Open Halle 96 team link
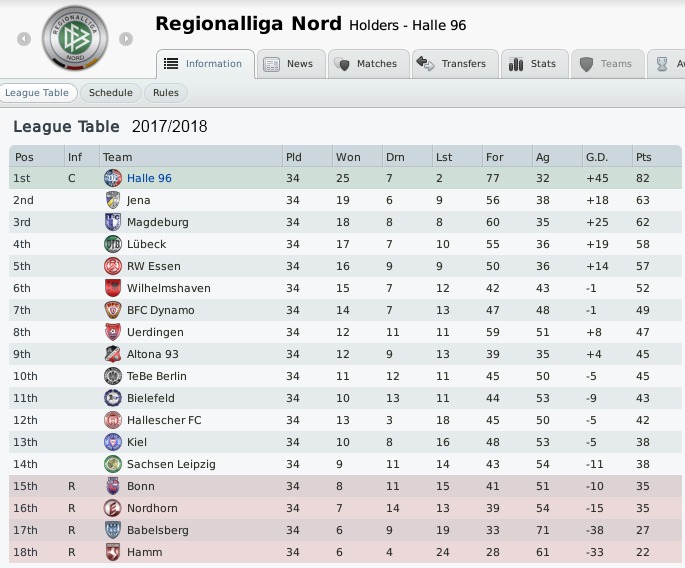685x568 pixels. click(x=149, y=178)
